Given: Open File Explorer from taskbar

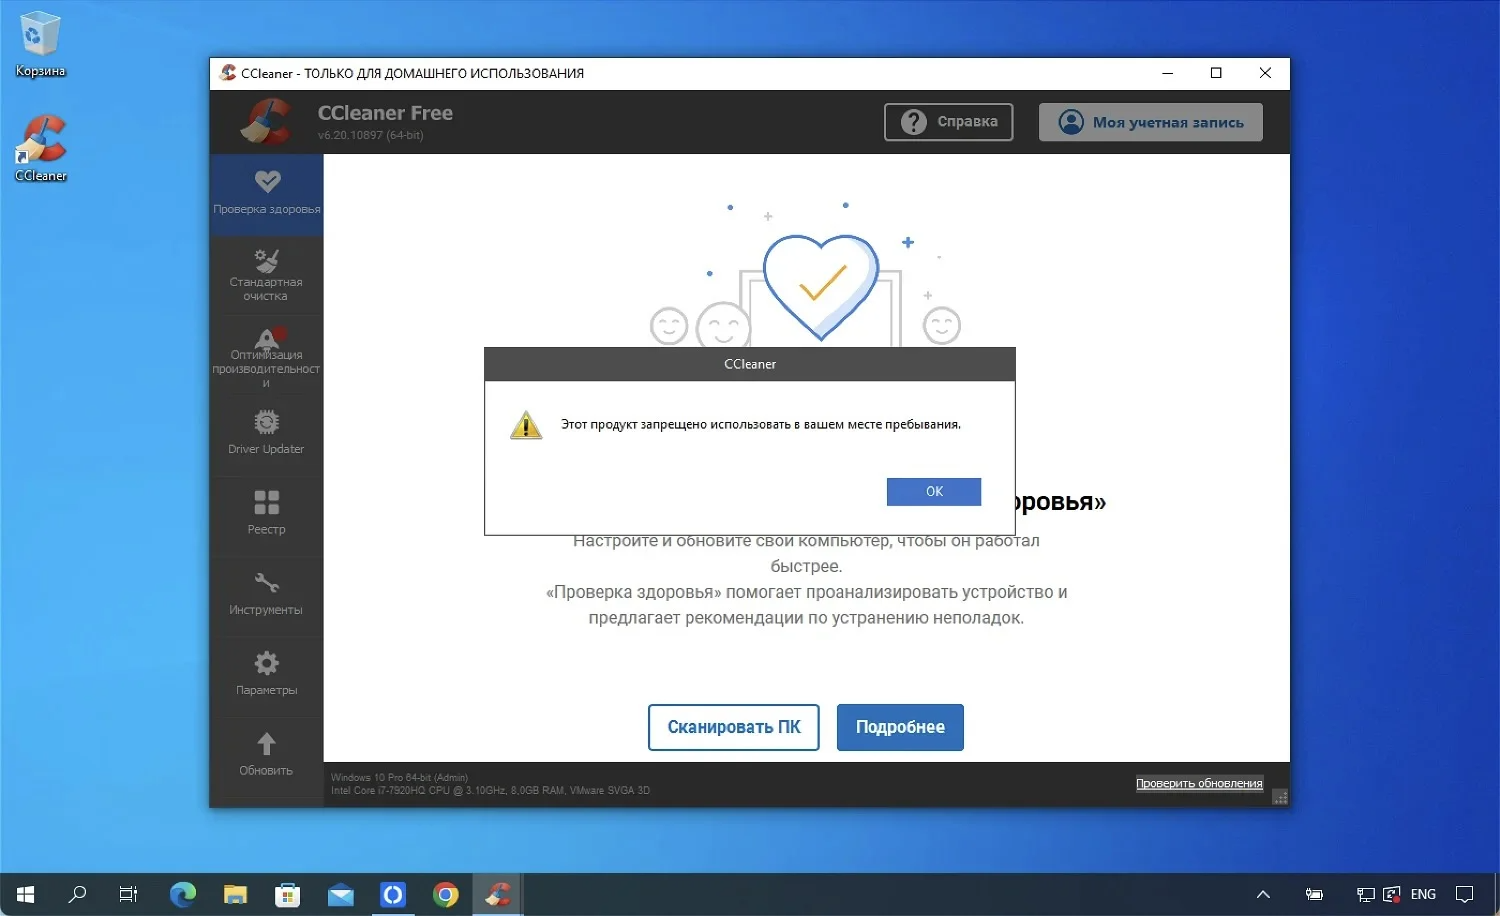Looking at the screenshot, I should coord(235,894).
